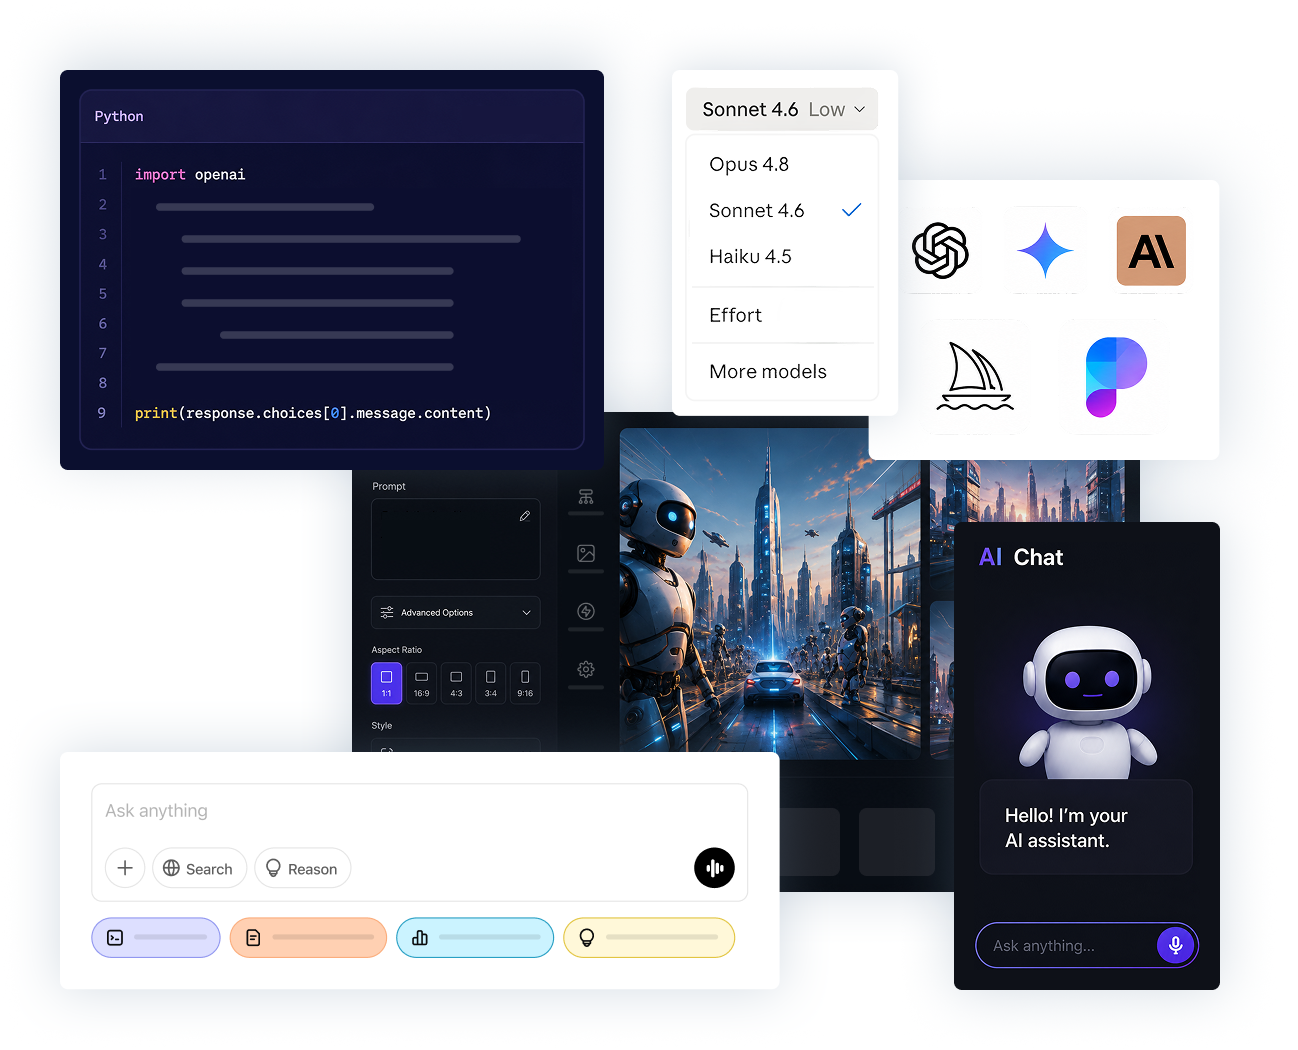Click the OpenAI logo icon
This screenshot has width=1298, height=1050.
click(x=940, y=250)
